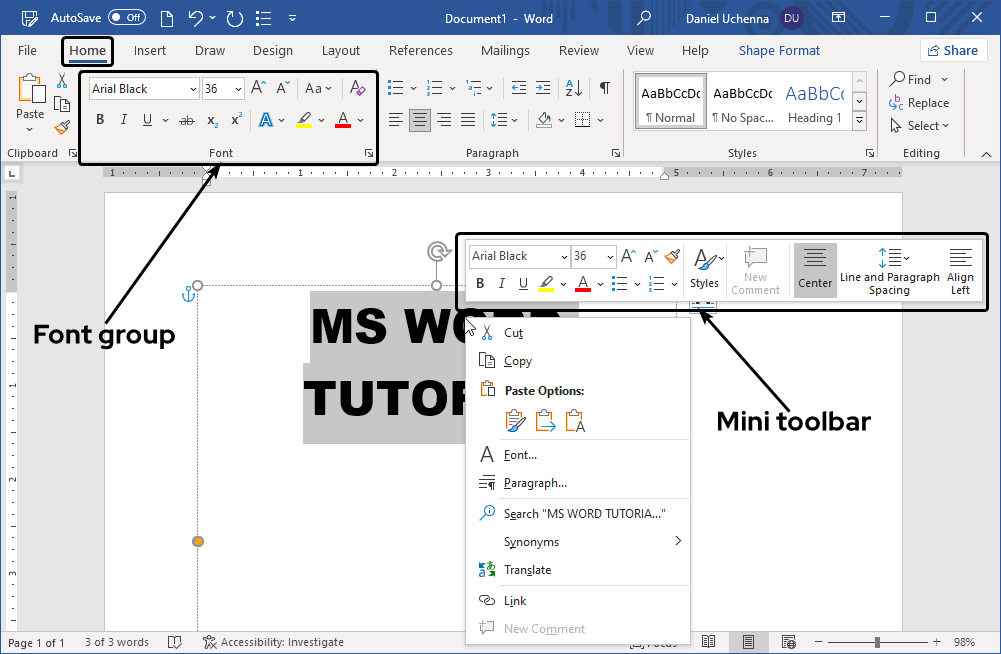Toggle bold formatting in the Font group
Screen dimensions: 1001x654
tap(99, 119)
